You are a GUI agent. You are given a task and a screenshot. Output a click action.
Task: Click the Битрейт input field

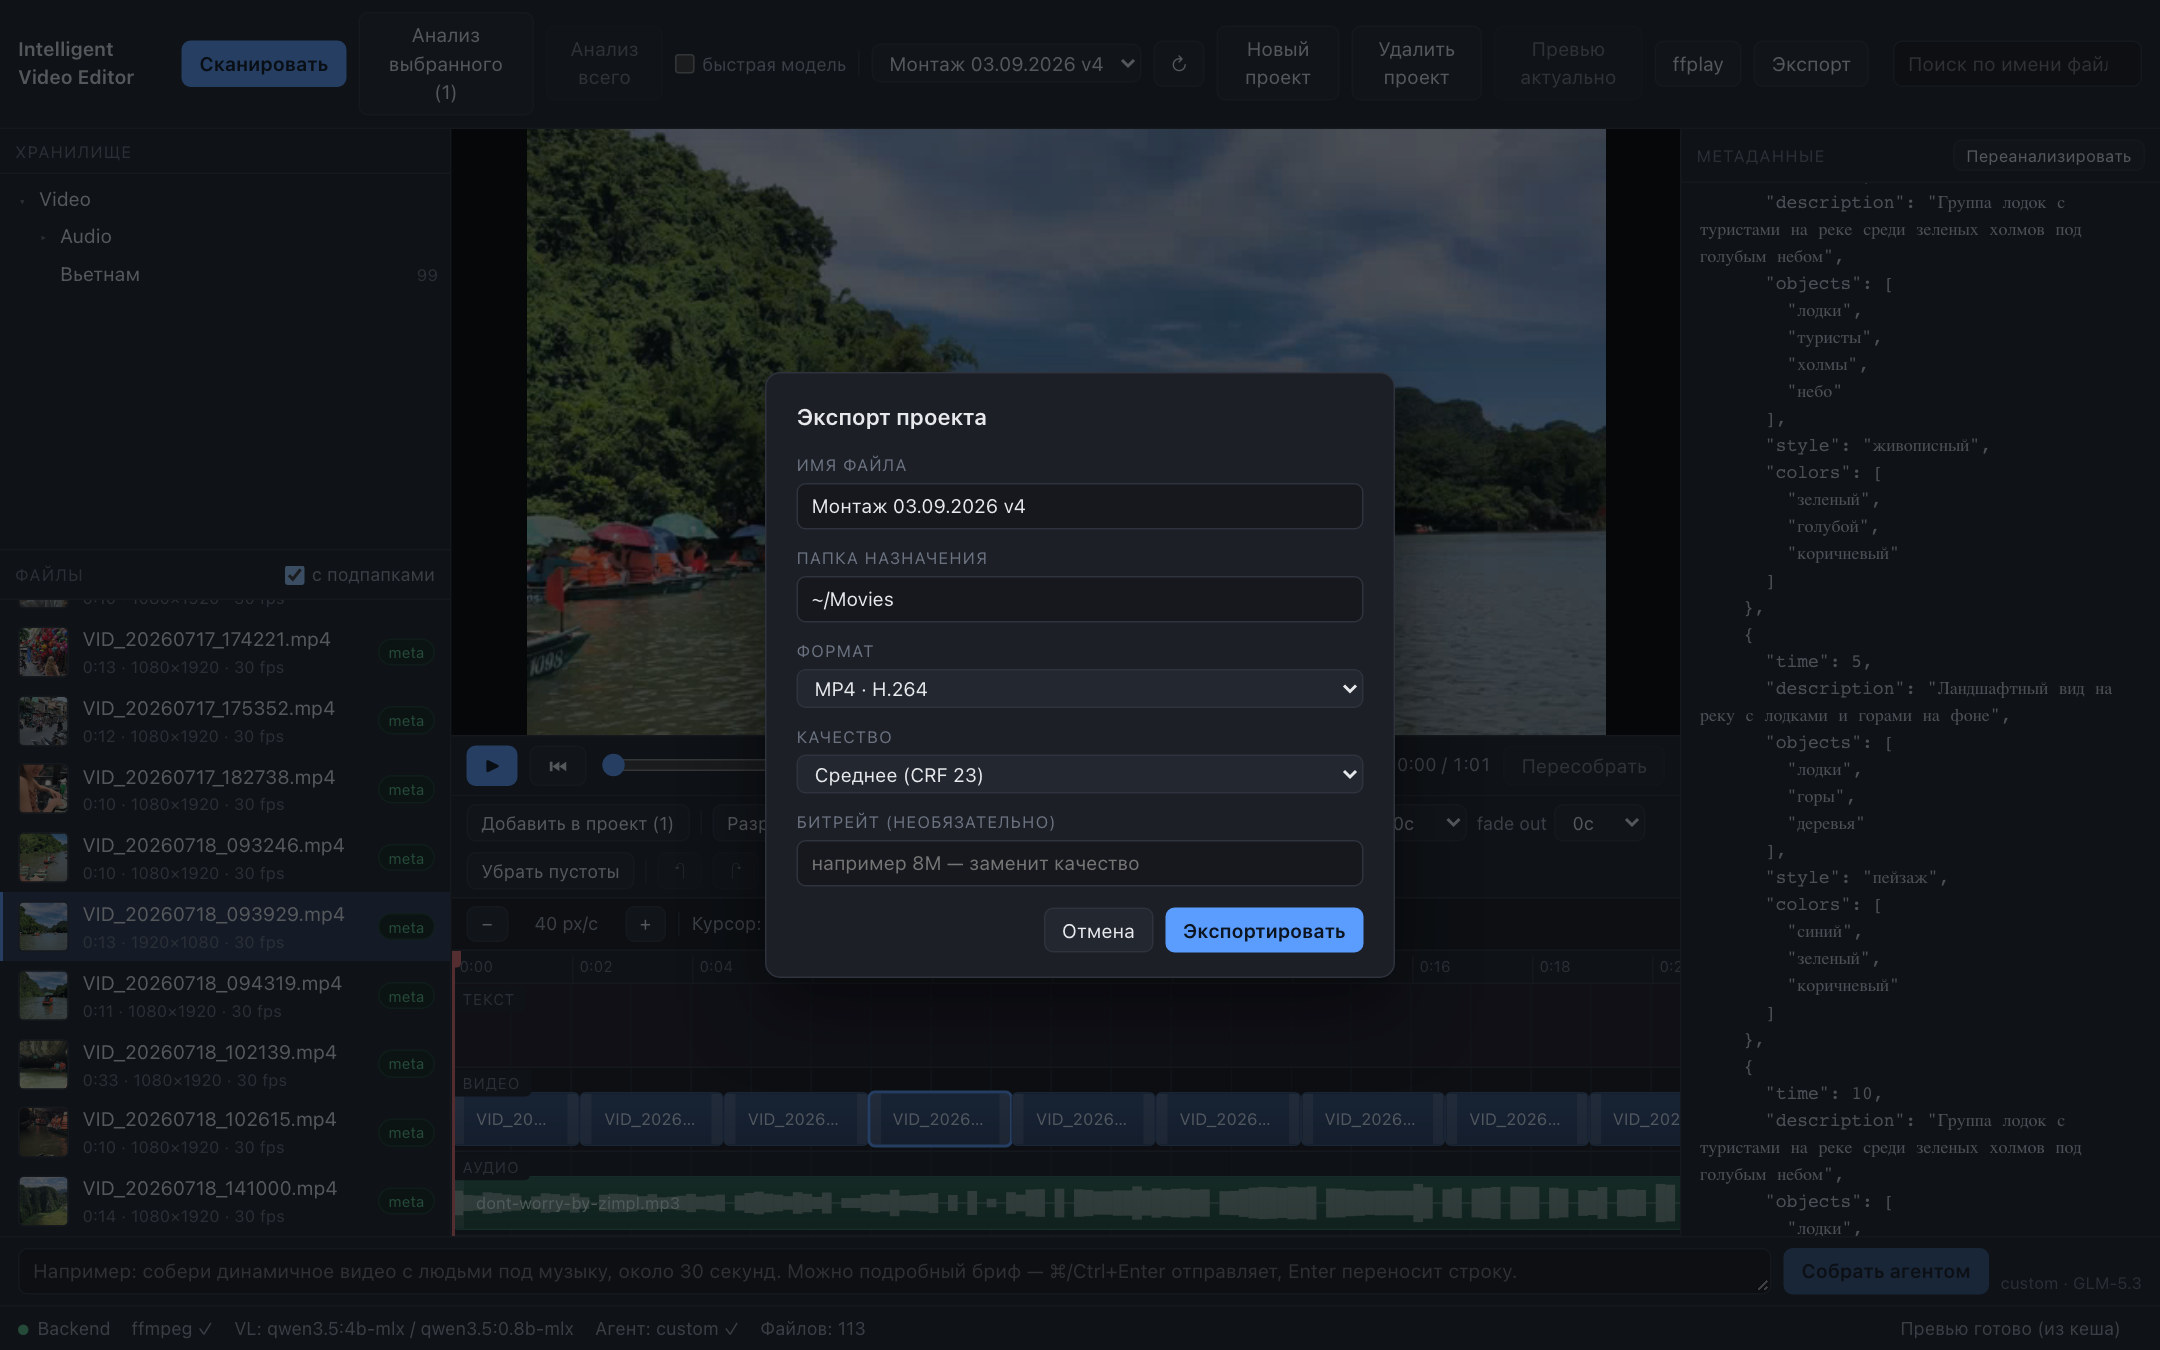1079,863
